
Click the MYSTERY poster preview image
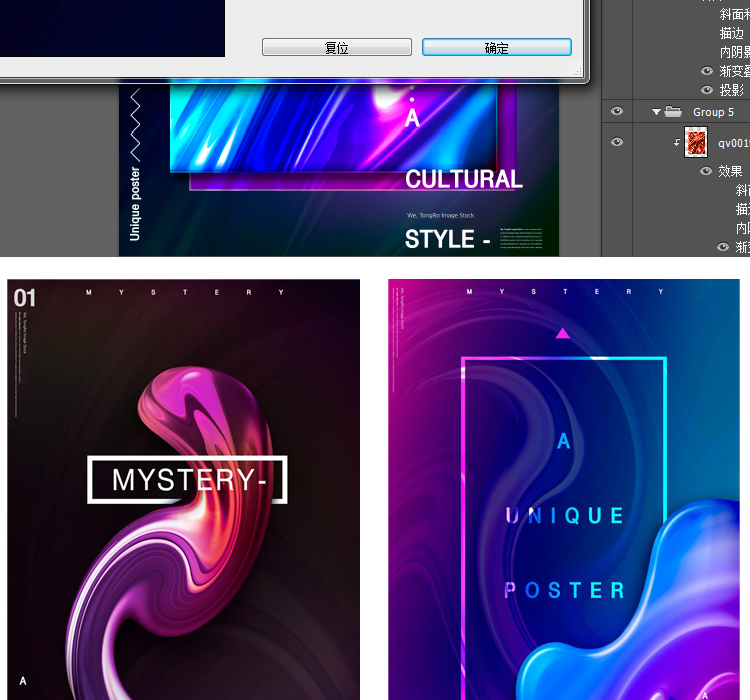click(x=184, y=489)
